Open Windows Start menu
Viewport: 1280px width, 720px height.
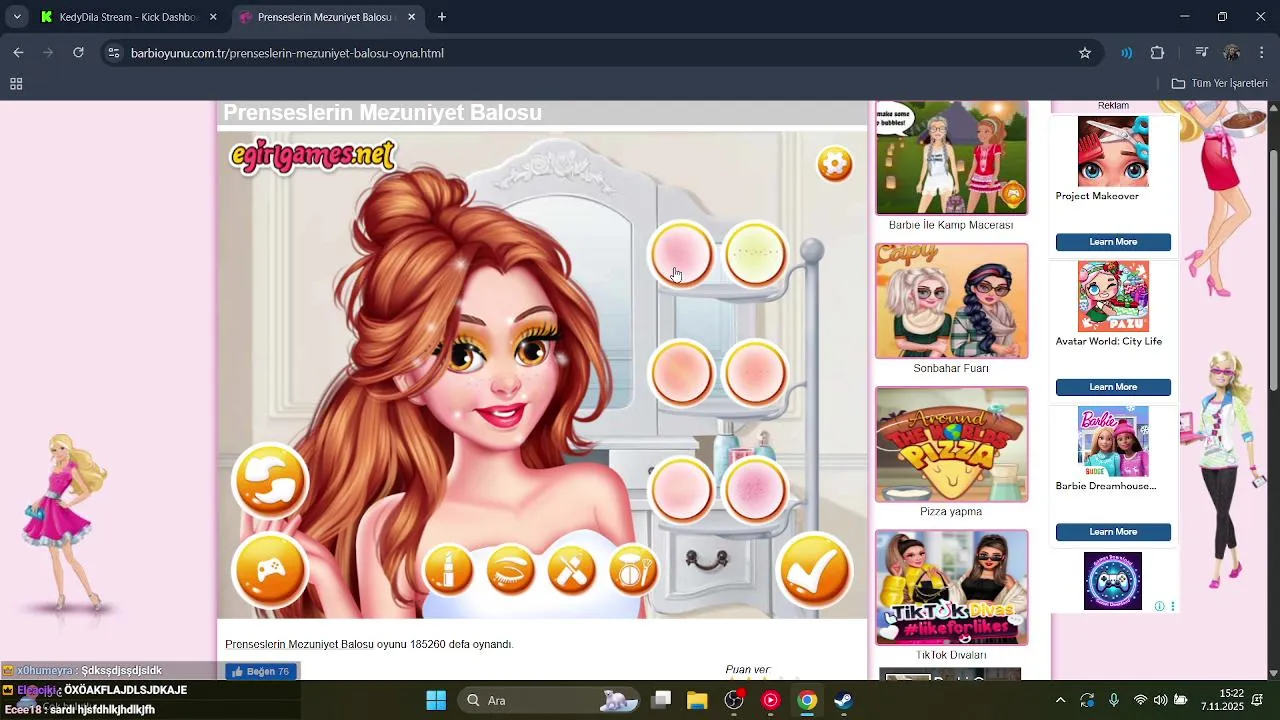point(436,700)
